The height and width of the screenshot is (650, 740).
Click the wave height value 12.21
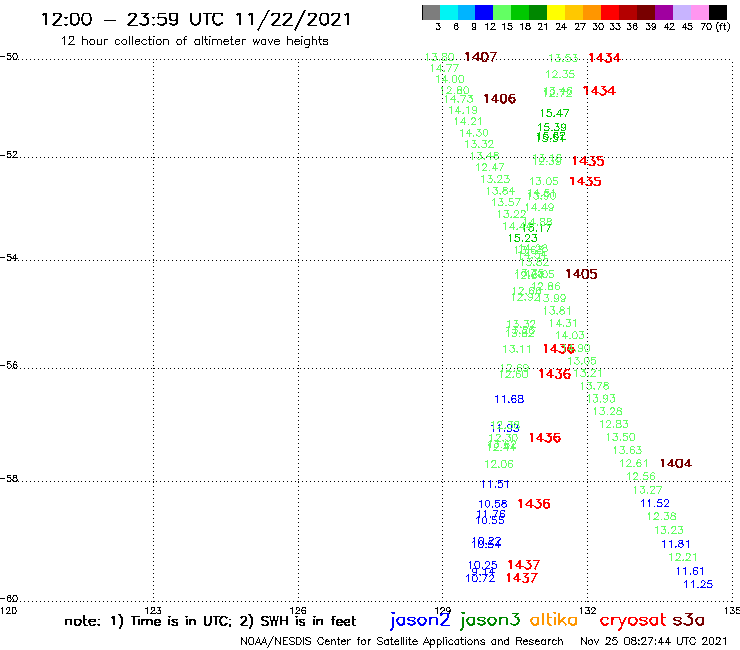pos(683,557)
